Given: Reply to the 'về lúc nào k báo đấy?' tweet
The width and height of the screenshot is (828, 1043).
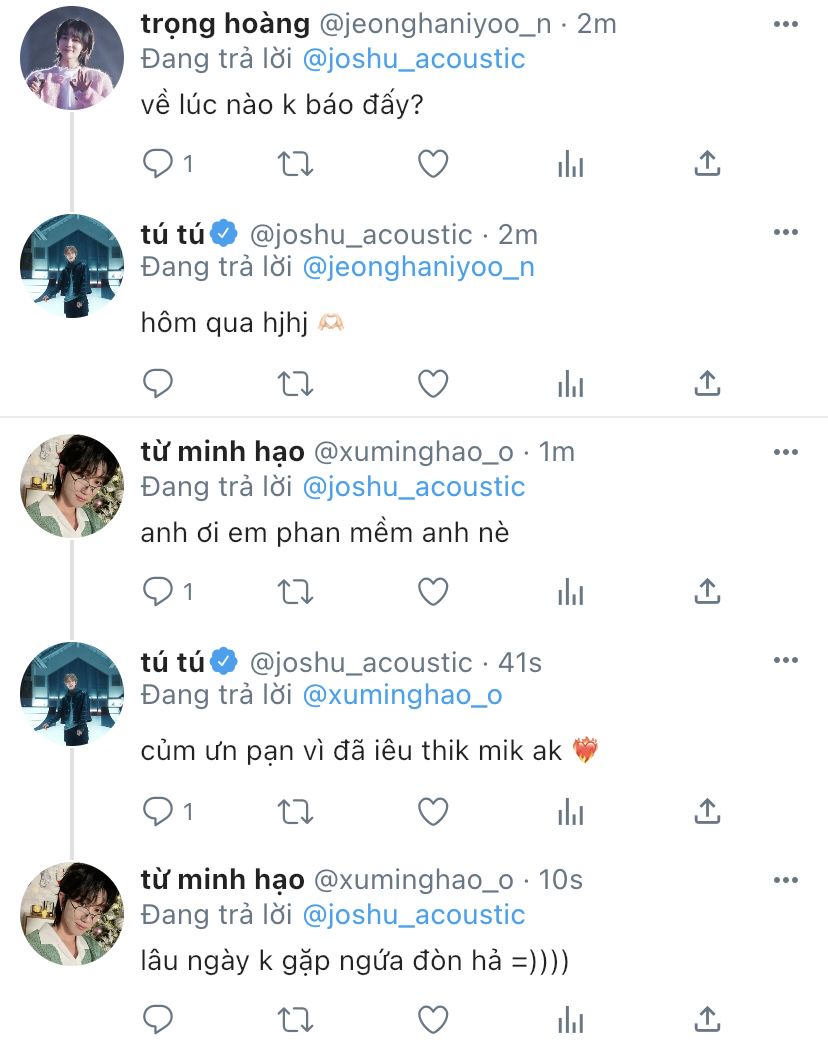Looking at the screenshot, I should click(159, 163).
